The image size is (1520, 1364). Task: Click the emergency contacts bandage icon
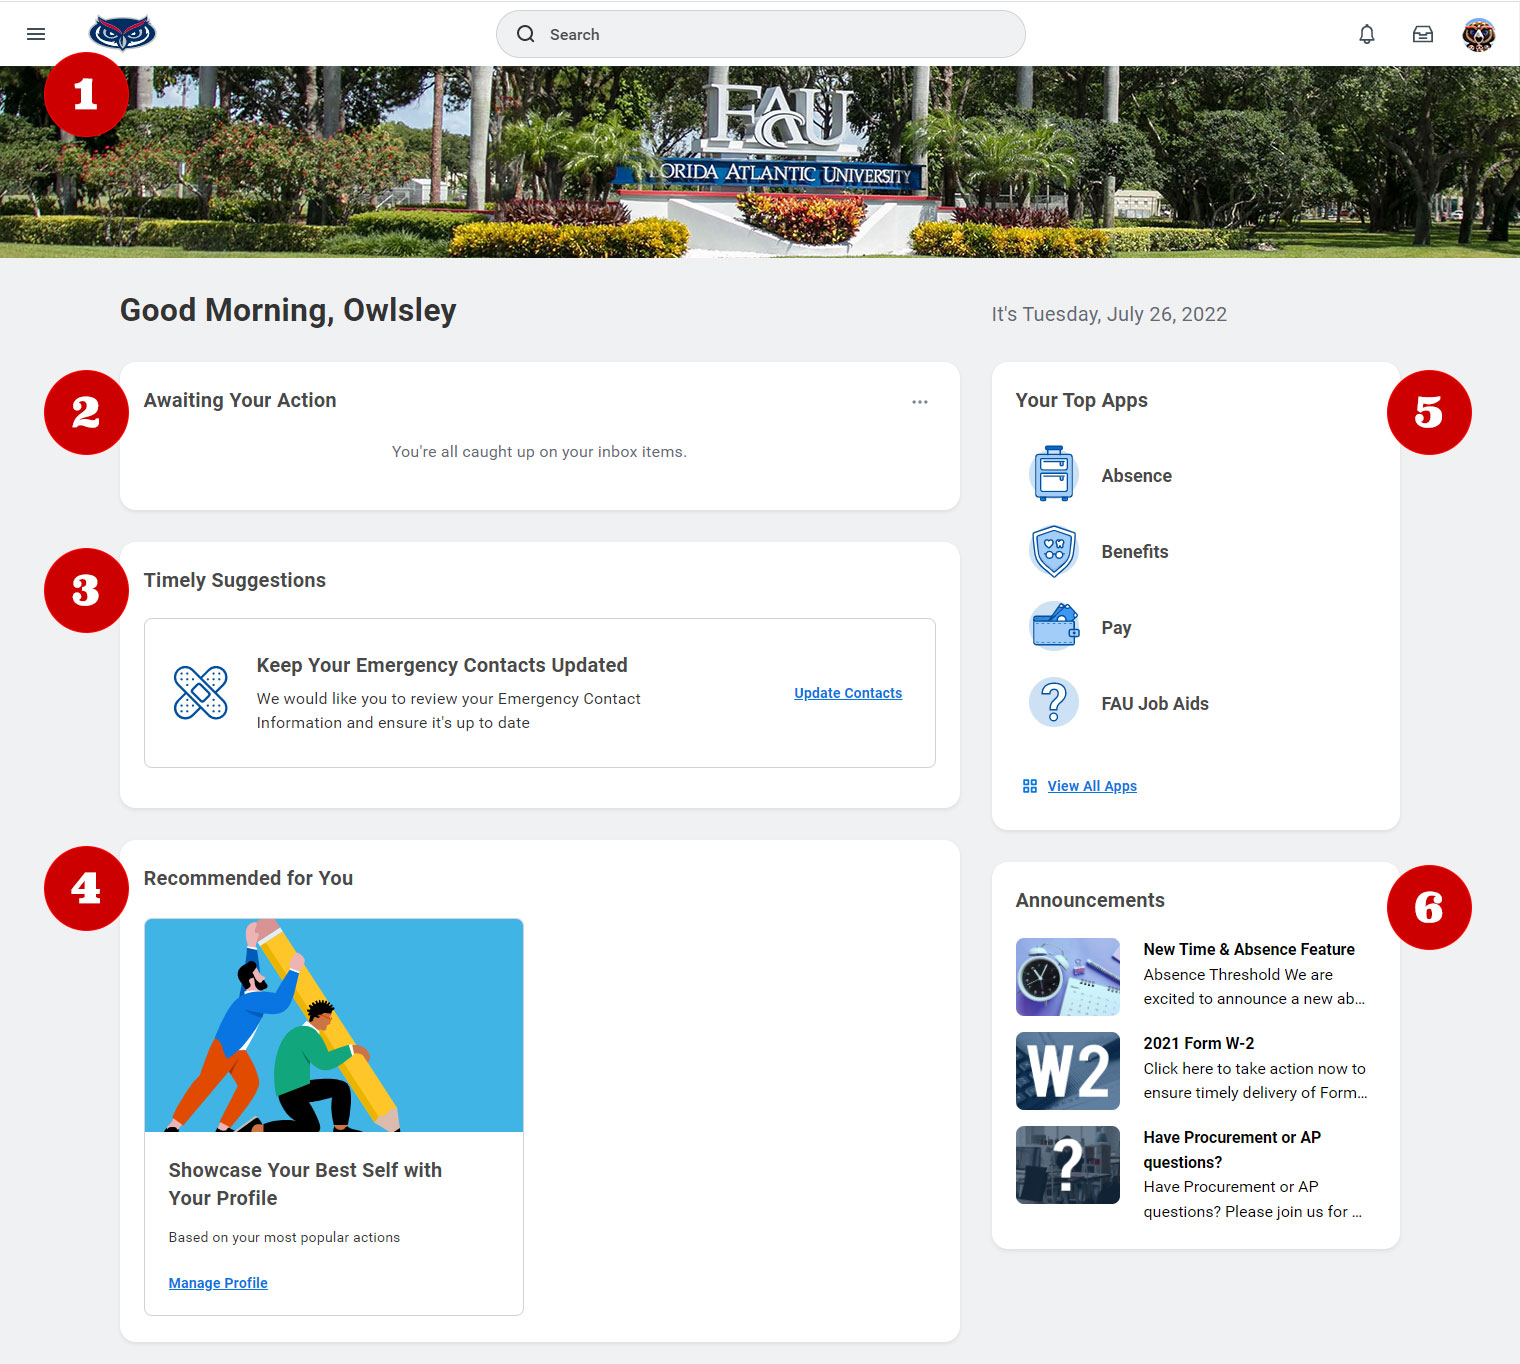[200, 692]
